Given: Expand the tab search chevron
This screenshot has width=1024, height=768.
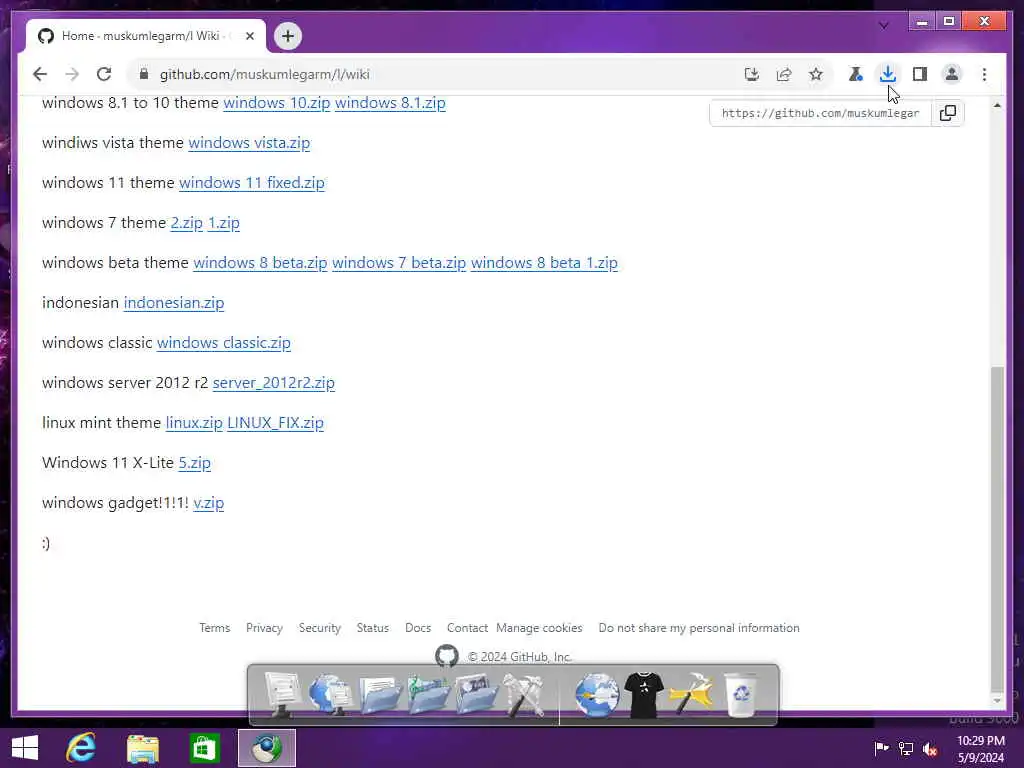Looking at the screenshot, I should click(884, 25).
